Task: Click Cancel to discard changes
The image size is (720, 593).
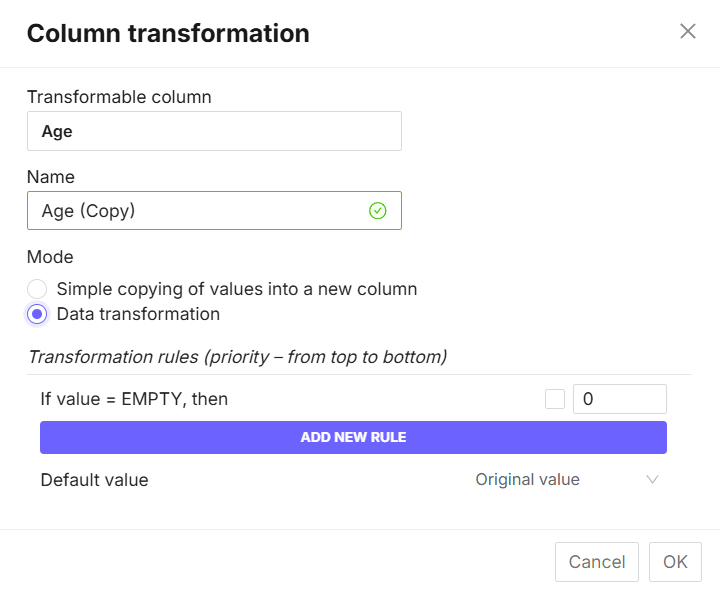Action: (596, 562)
